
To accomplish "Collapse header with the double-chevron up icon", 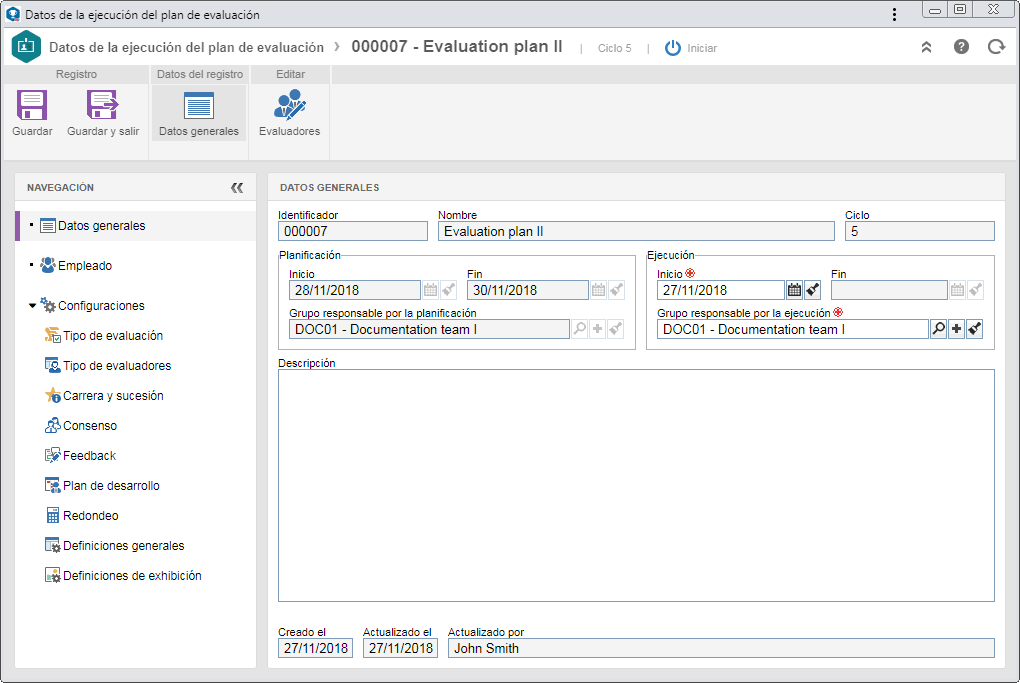I will [926, 47].
